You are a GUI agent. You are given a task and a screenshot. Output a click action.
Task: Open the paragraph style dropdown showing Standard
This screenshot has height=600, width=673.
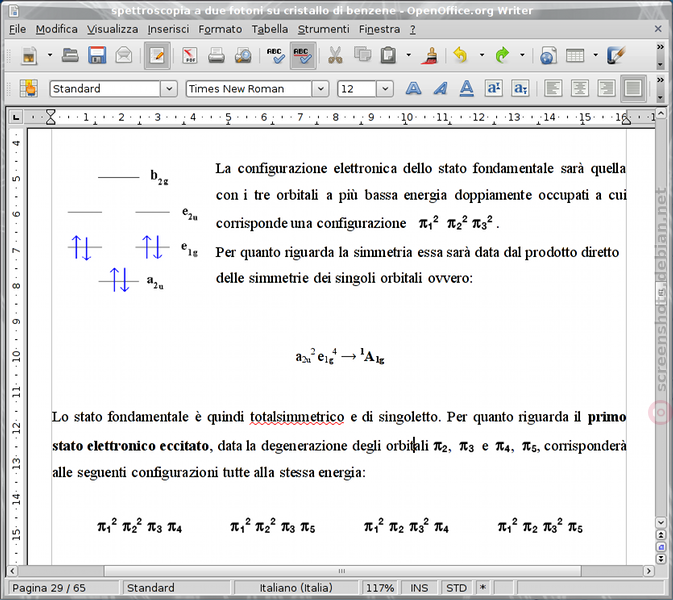[169, 89]
